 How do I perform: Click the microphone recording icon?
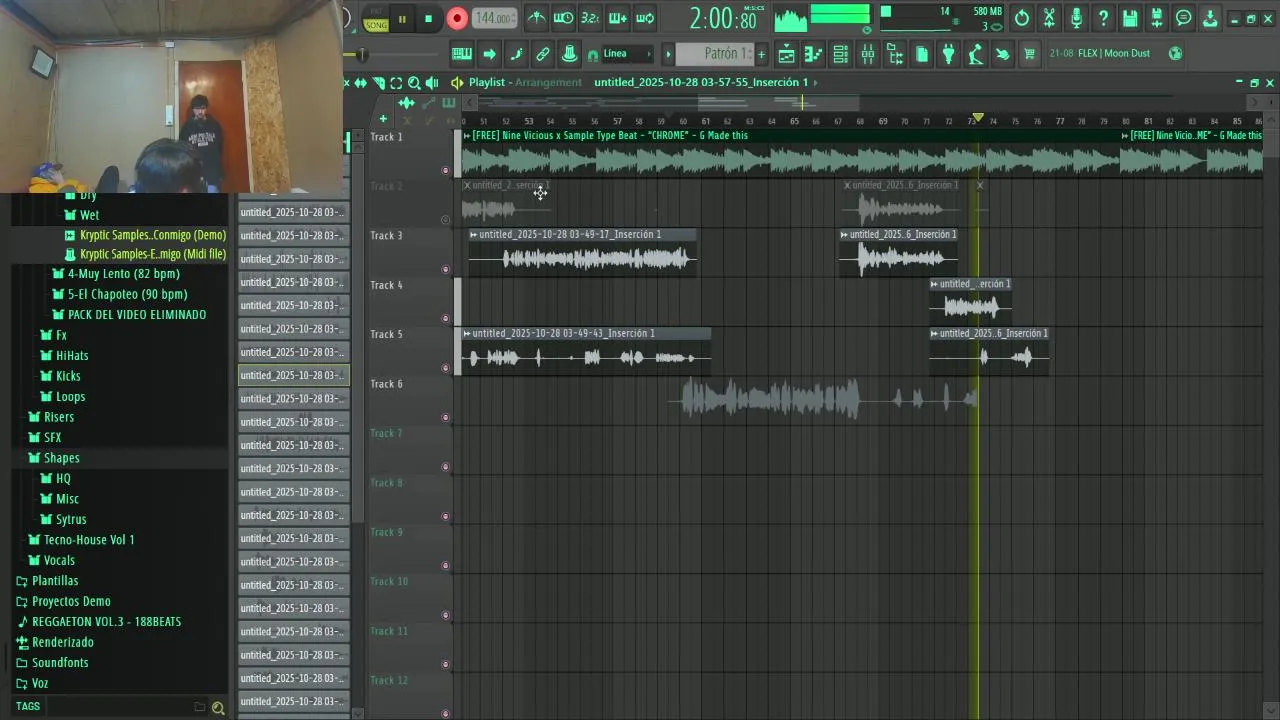(1076, 18)
